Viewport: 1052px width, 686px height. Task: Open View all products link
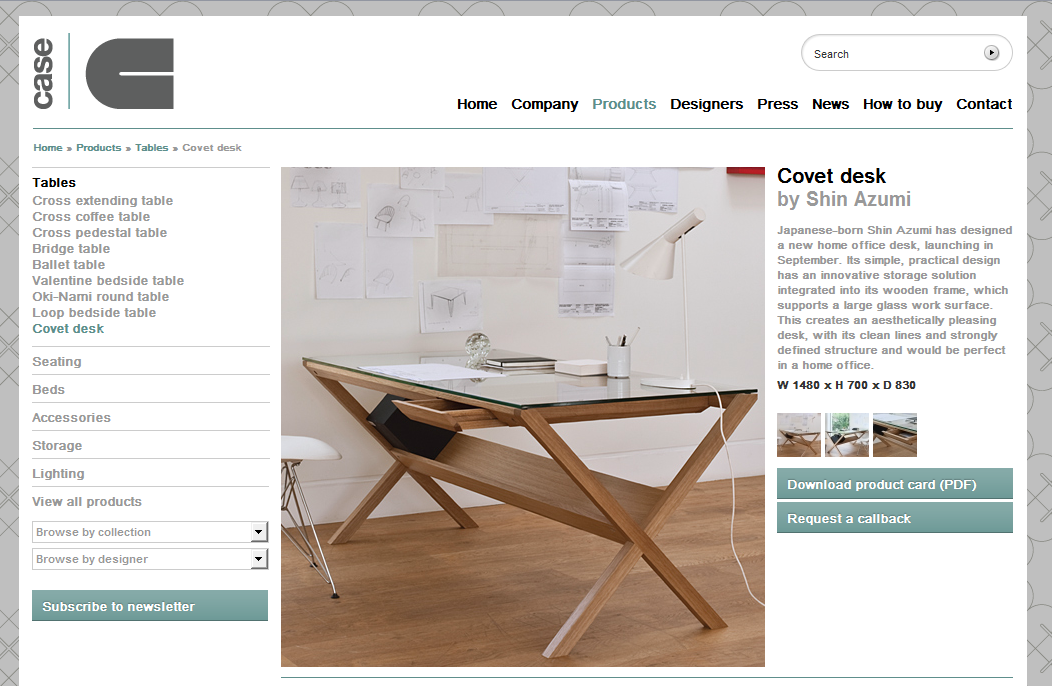(87, 501)
